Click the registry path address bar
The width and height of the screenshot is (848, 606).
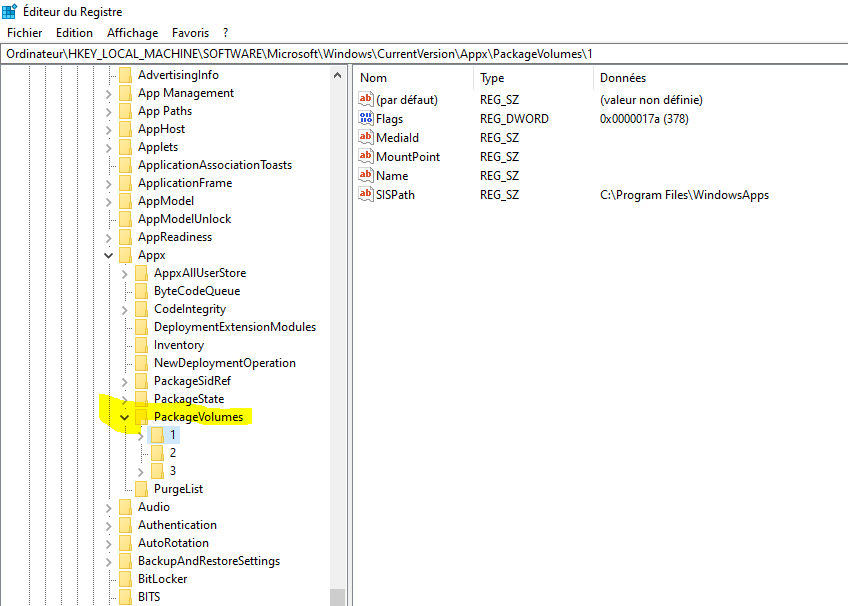pyautogui.click(x=424, y=54)
